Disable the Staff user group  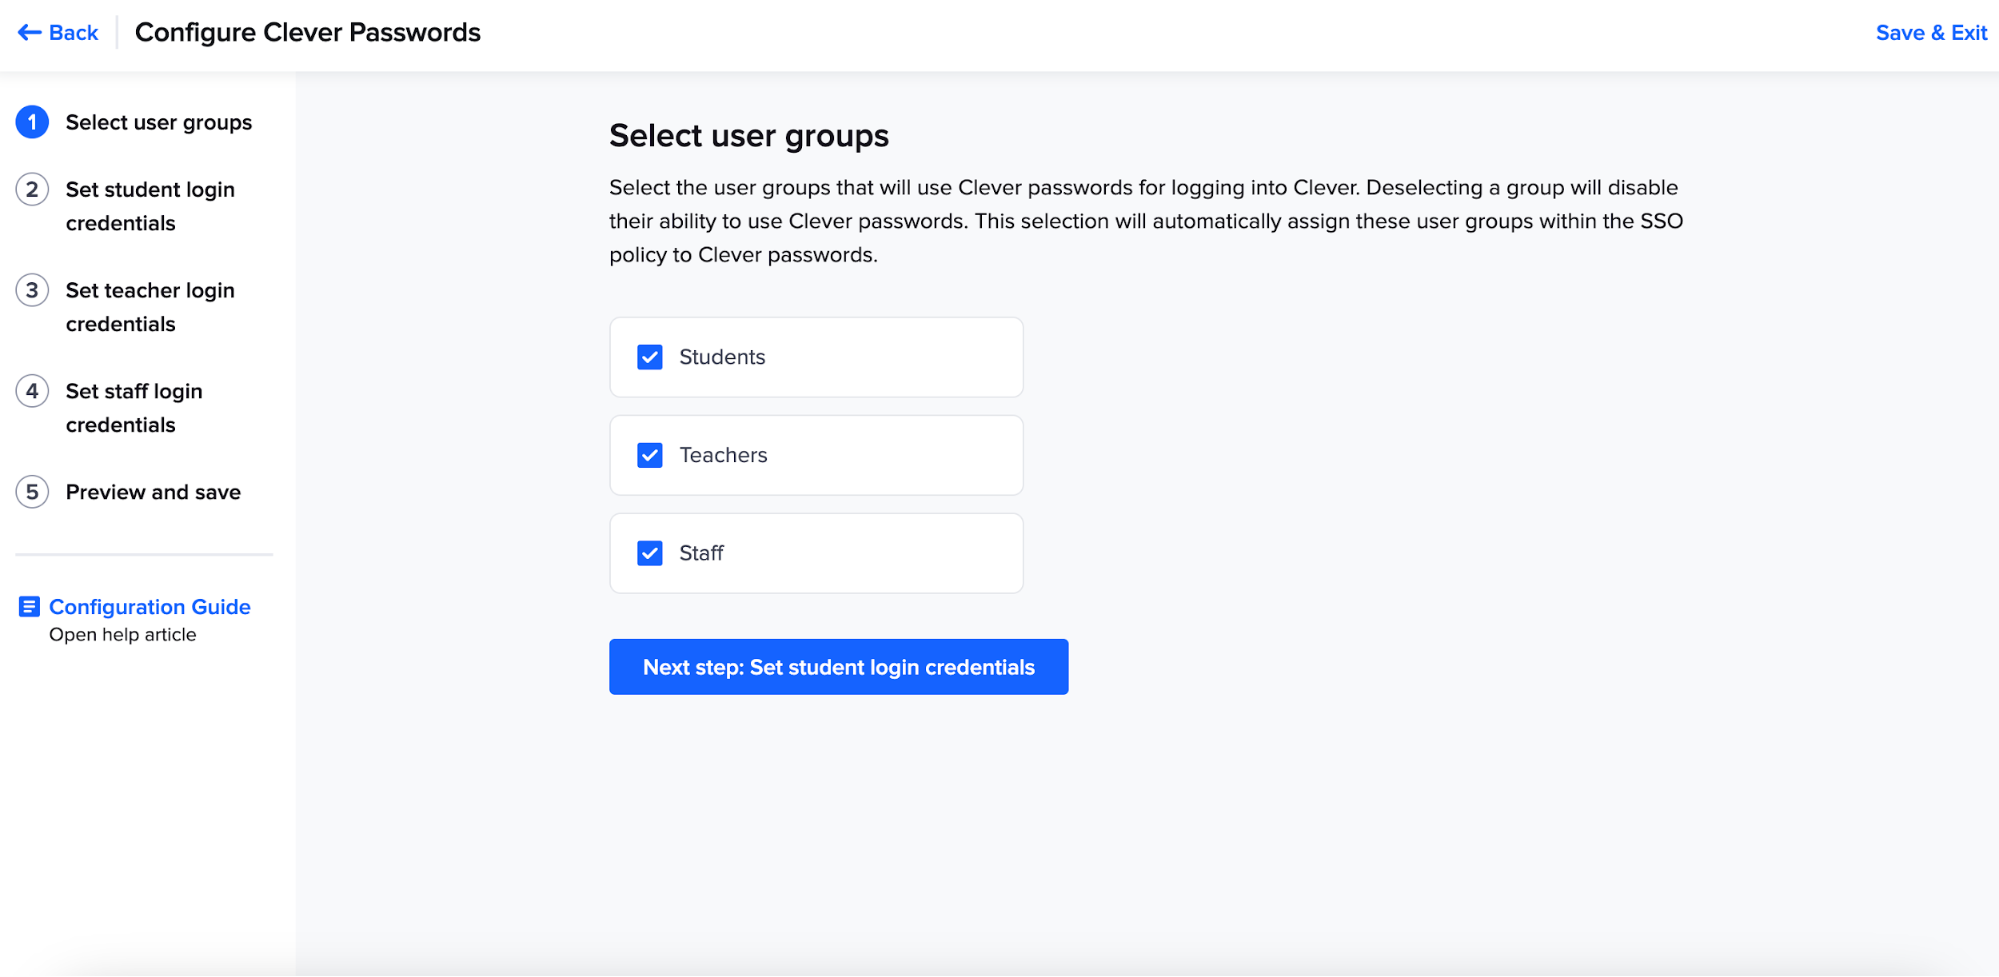pos(649,552)
